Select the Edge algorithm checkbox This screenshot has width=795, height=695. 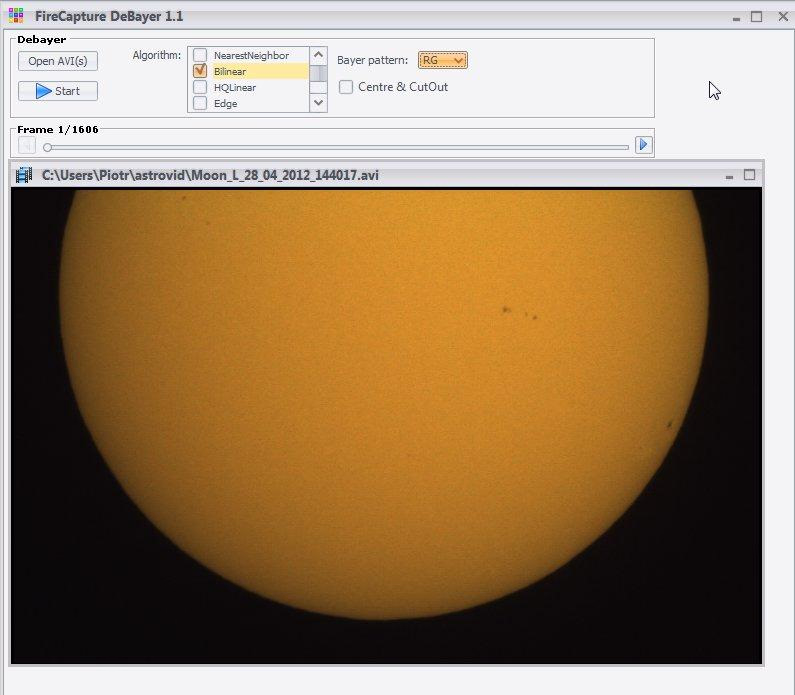pyautogui.click(x=200, y=103)
